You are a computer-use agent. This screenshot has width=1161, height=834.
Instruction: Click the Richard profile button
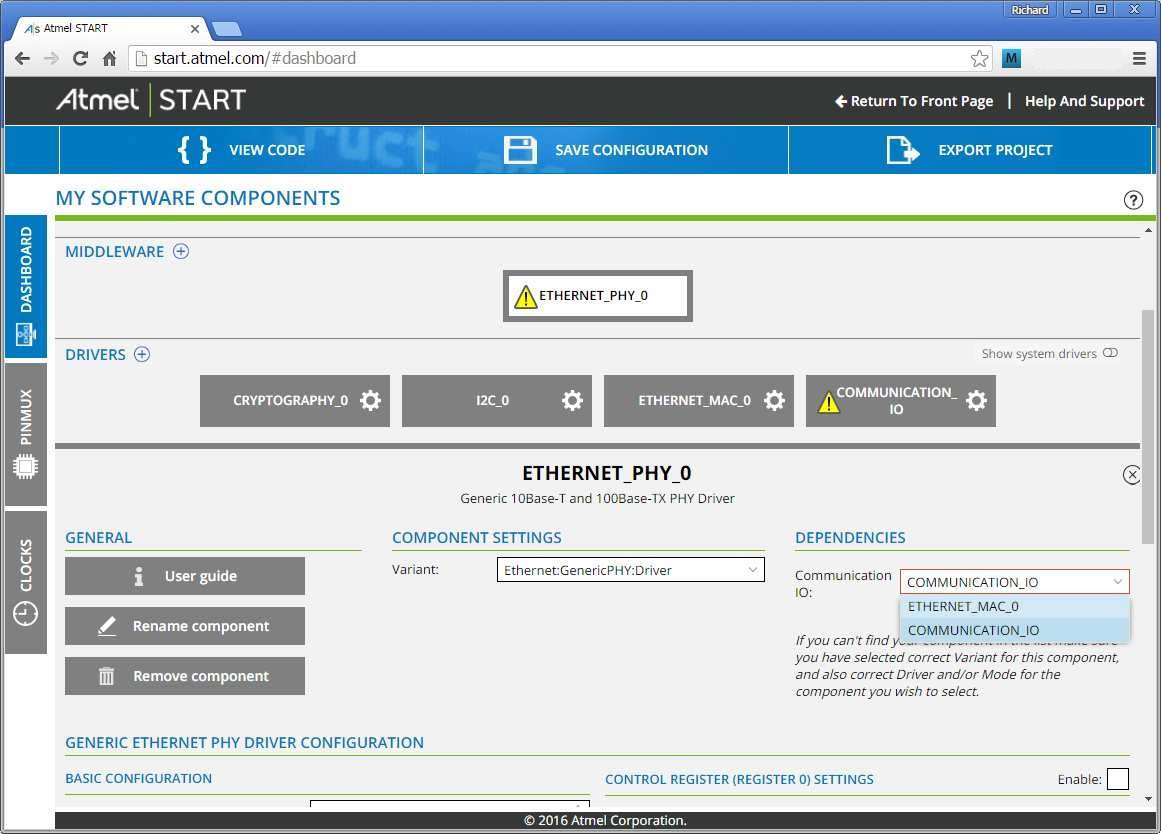(1030, 10)
